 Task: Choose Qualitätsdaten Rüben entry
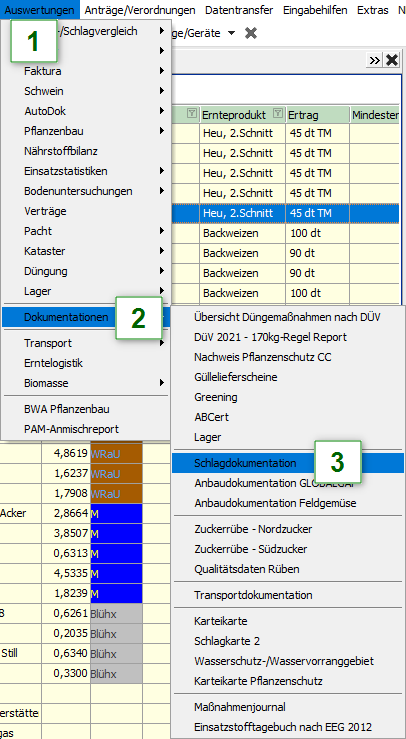point(288,569)
